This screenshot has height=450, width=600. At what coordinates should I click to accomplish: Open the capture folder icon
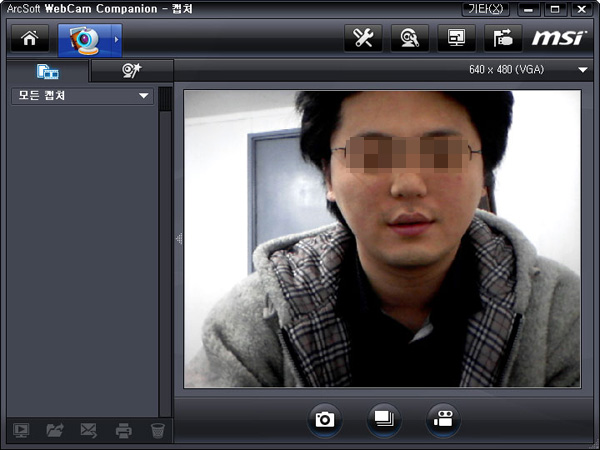(55, 430)
